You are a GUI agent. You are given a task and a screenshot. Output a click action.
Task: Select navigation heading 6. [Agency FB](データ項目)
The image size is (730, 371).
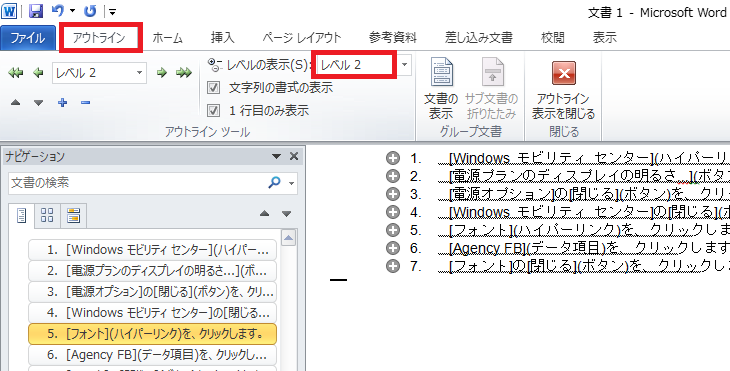152,355
